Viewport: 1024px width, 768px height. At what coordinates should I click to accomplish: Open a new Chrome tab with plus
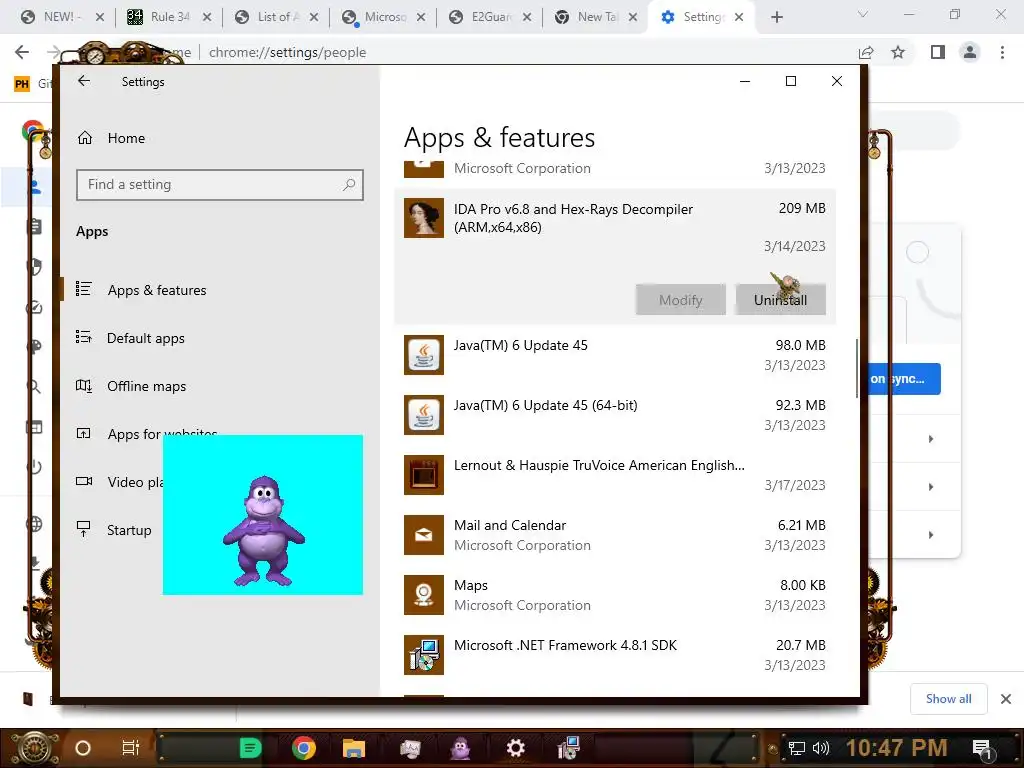click(776, 17)
